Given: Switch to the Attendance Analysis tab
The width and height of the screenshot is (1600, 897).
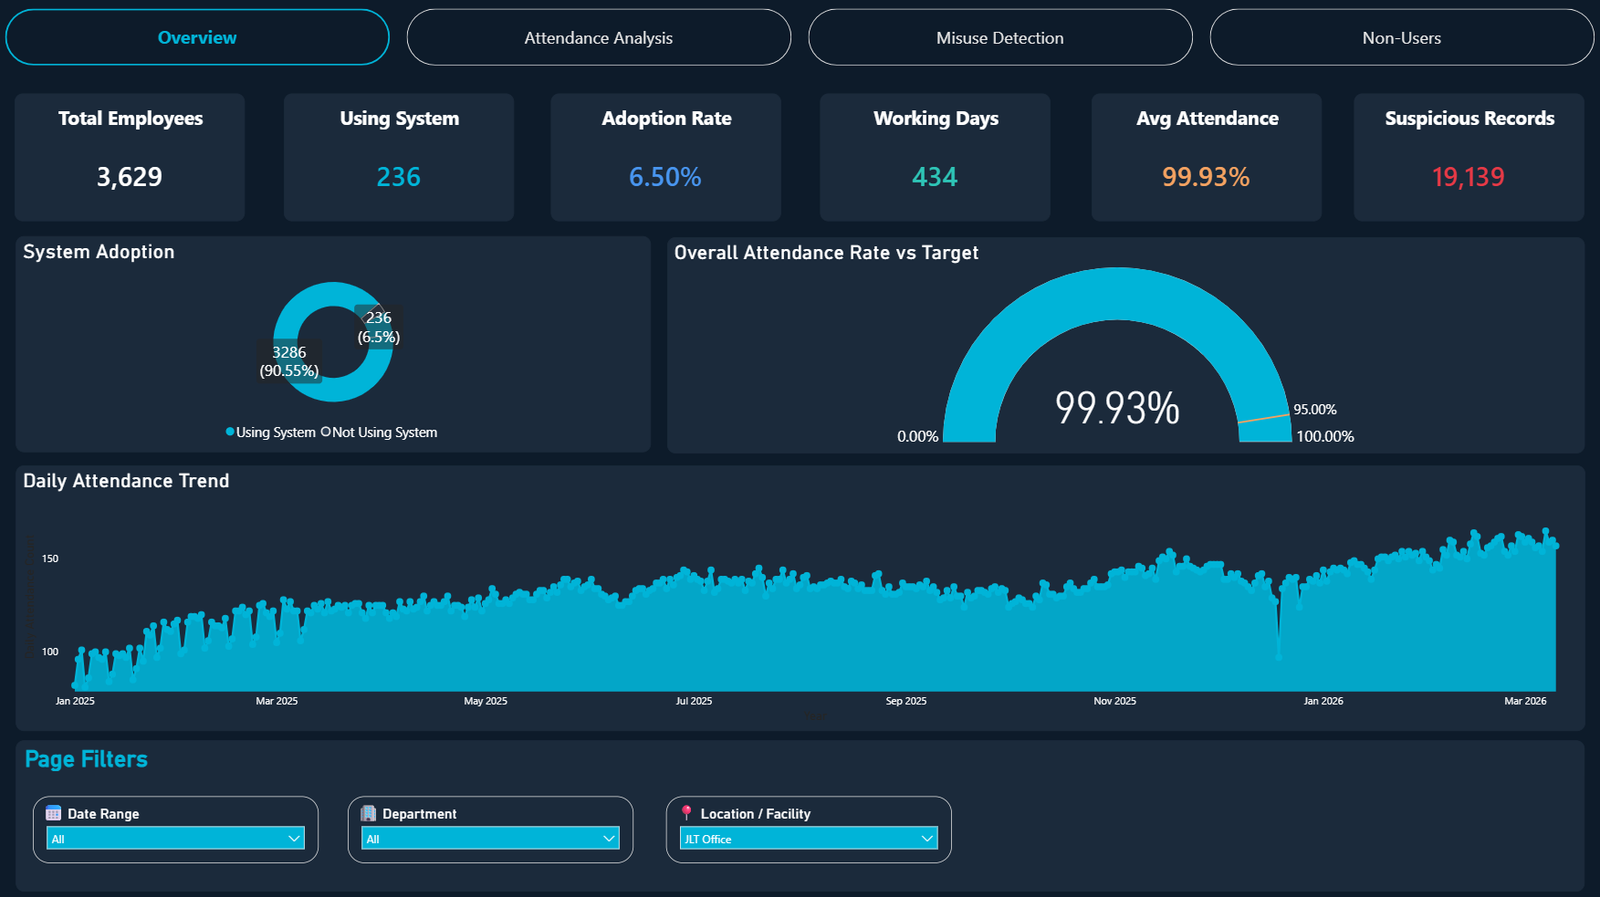Looking at the screenshot, I should (x=598, y=38).
